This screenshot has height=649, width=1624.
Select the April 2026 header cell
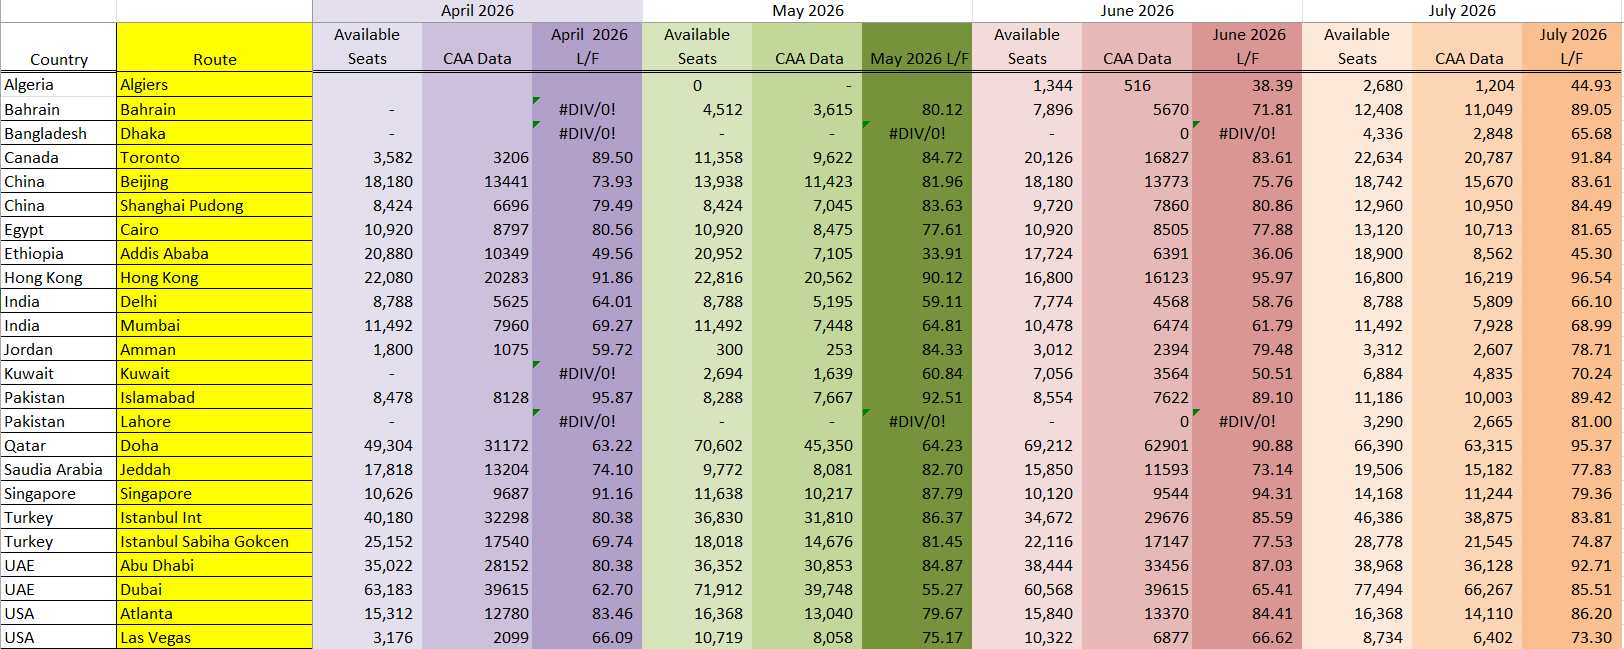coord(477,11)
